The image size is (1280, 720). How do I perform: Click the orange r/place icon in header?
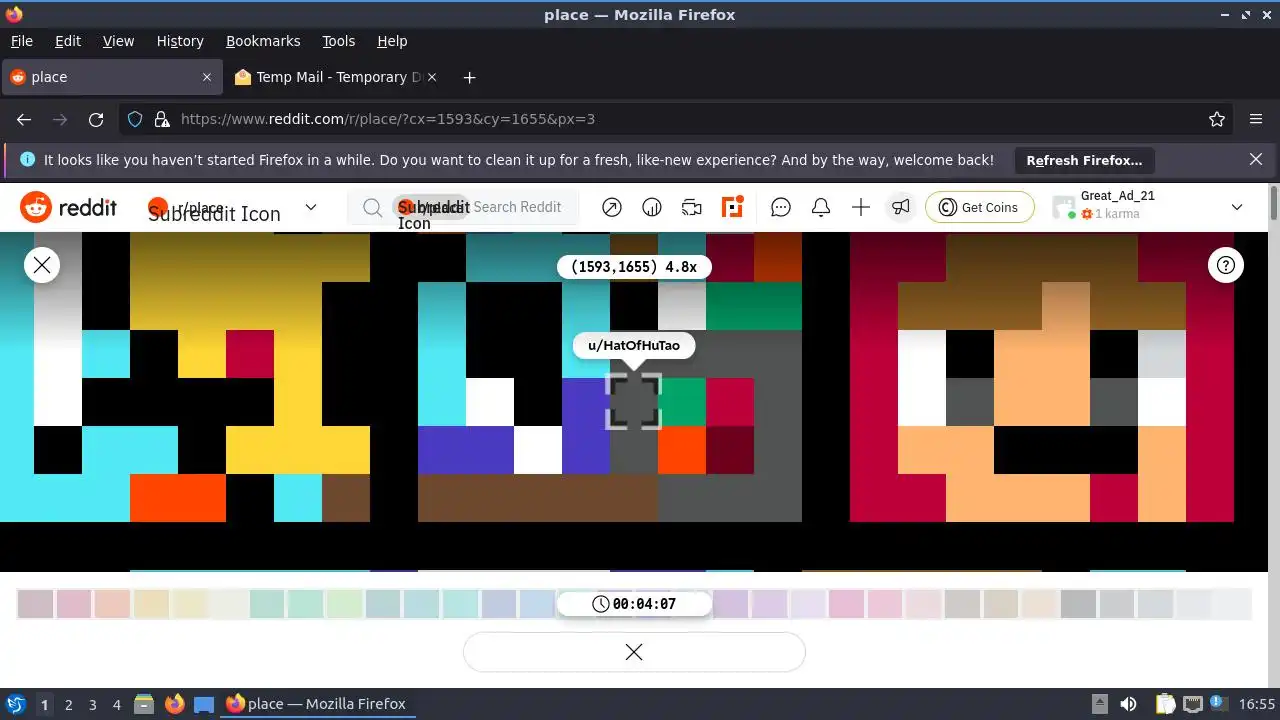[733, 207]
